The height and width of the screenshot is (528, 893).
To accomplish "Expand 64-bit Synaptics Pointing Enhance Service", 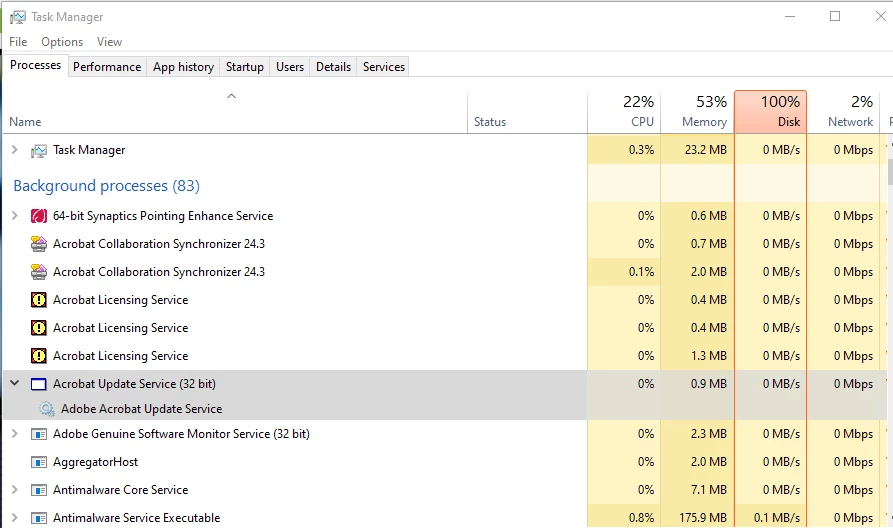I will pyautogui.click(x=15, y=215).
